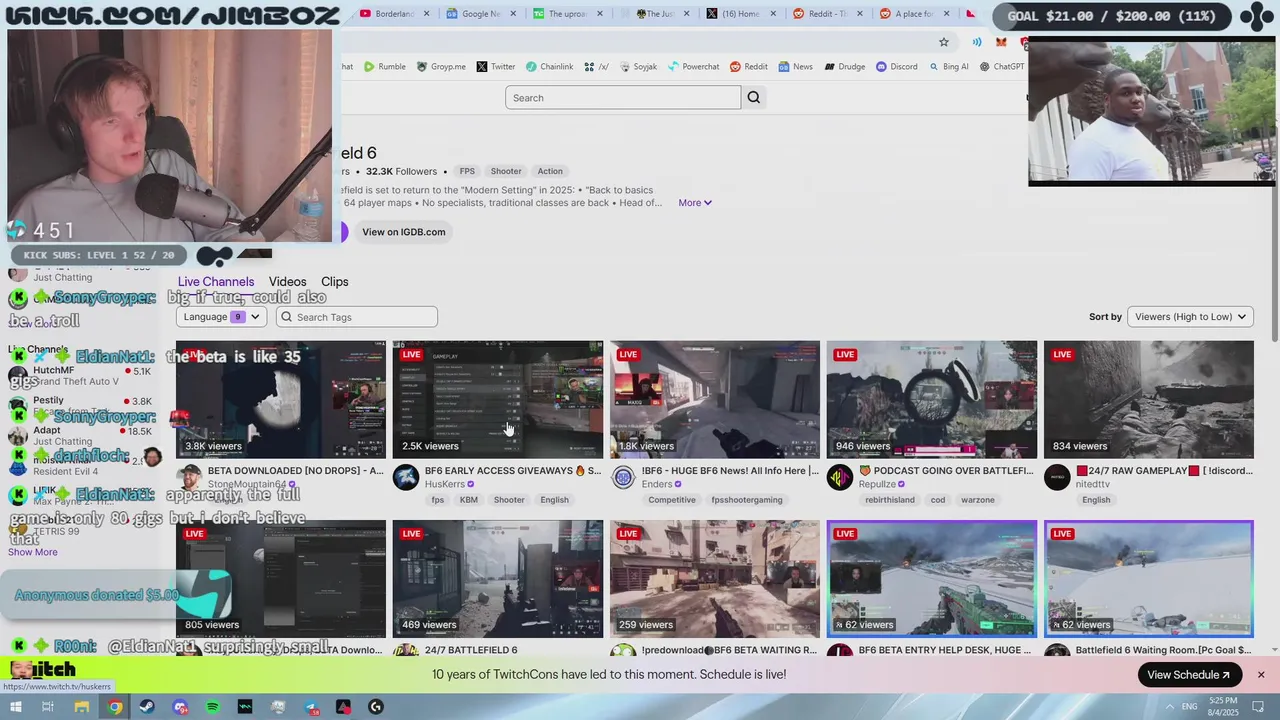1280x720 pixels.
Task: Open Task View on the taskbar
Action: (x=47, y=707)
